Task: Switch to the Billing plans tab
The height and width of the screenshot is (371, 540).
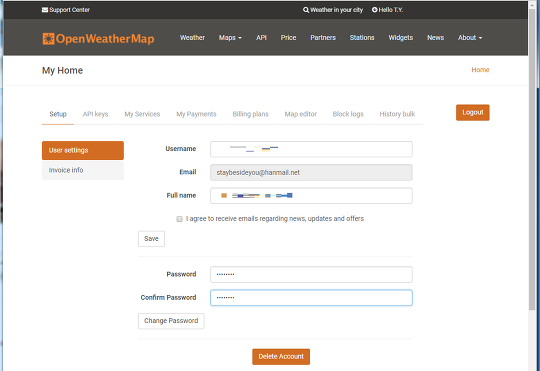Action: point(250,114)
